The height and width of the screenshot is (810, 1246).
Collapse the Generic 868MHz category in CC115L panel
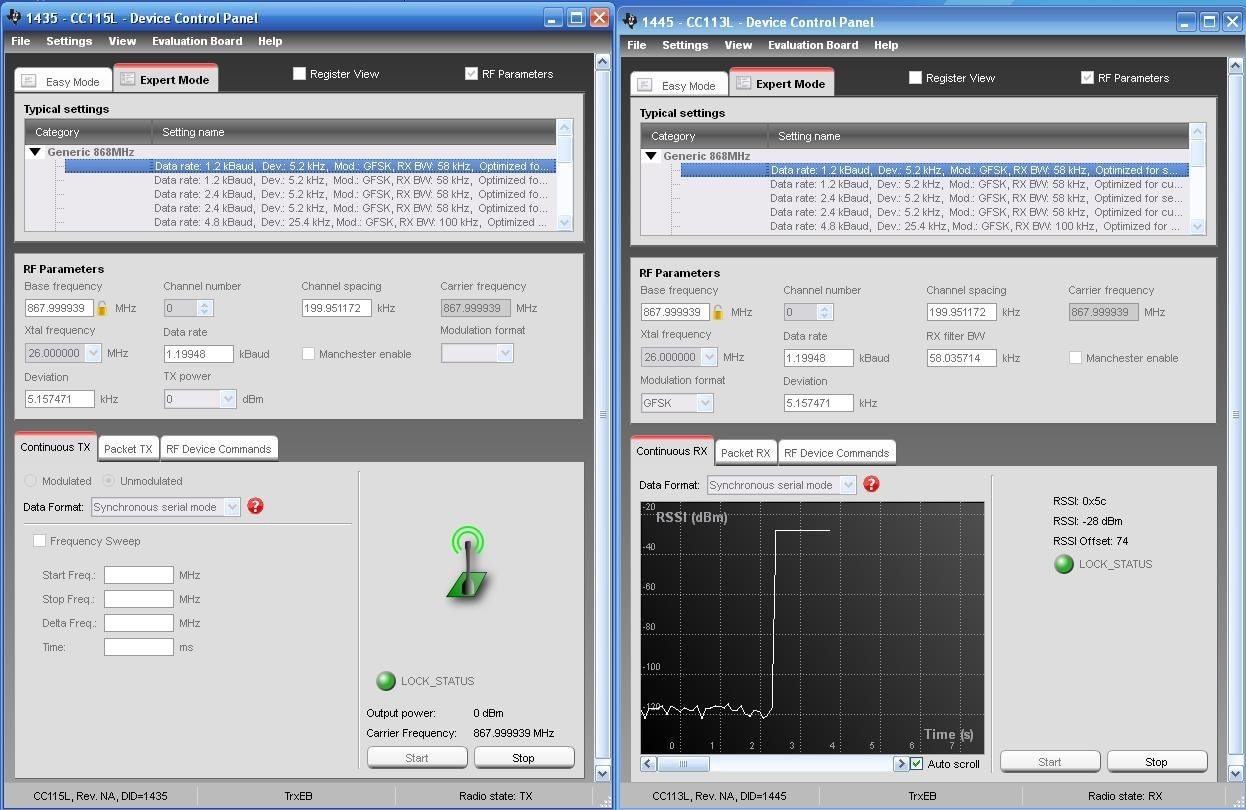(35, 153)
